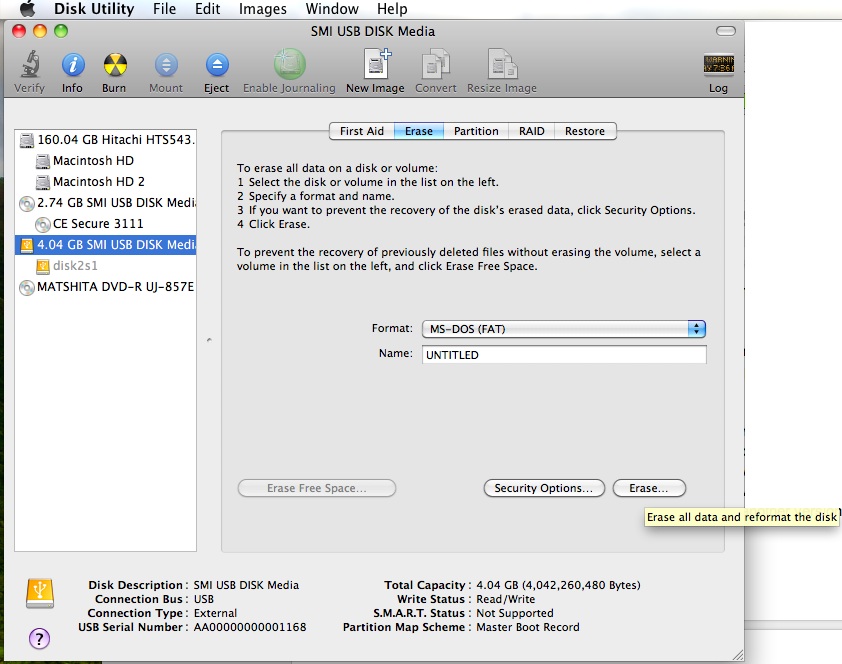Click the Name field containing UNTITLED

point(564,355)
